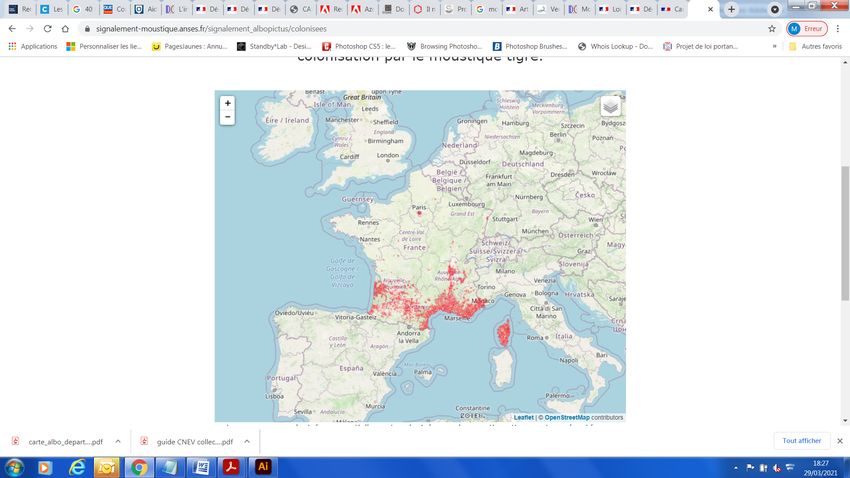Open the Photoshop CS5 bookmark
850x478 pixels.
[x=359, y=46]
